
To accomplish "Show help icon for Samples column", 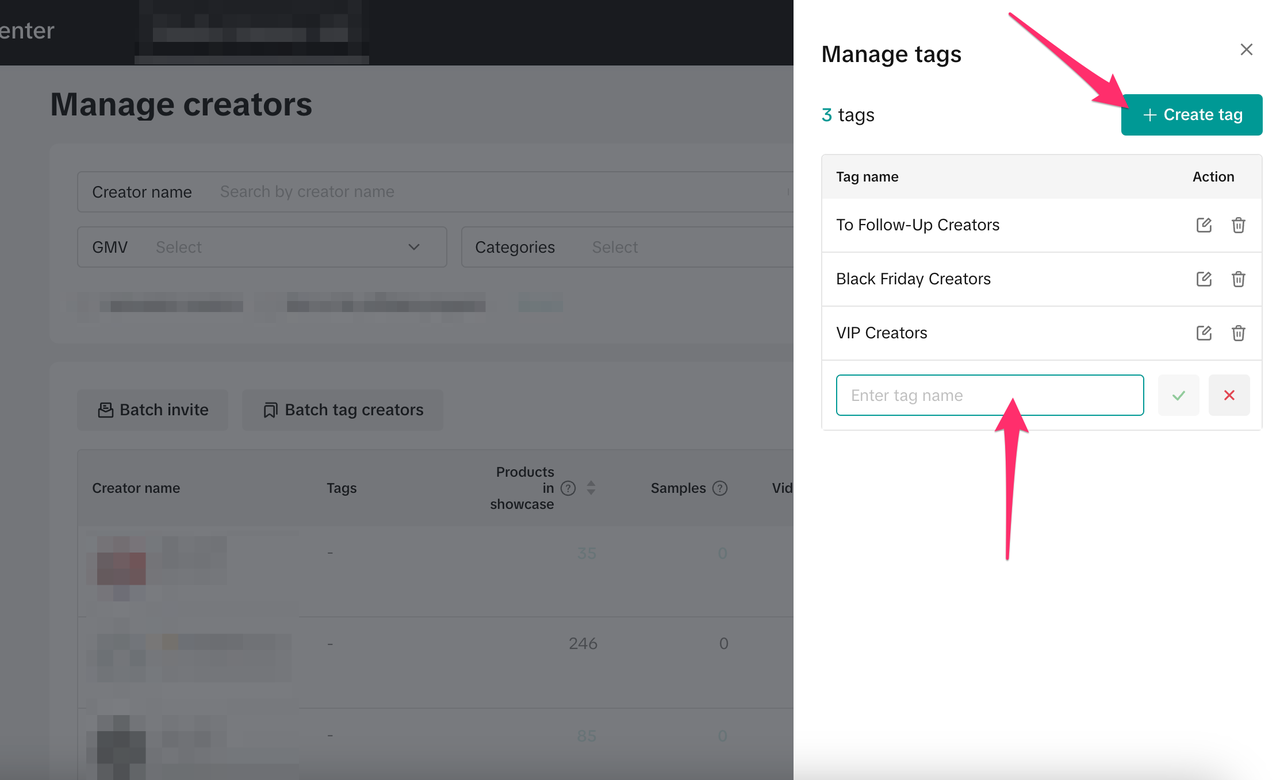I will [x=719, y=488].
